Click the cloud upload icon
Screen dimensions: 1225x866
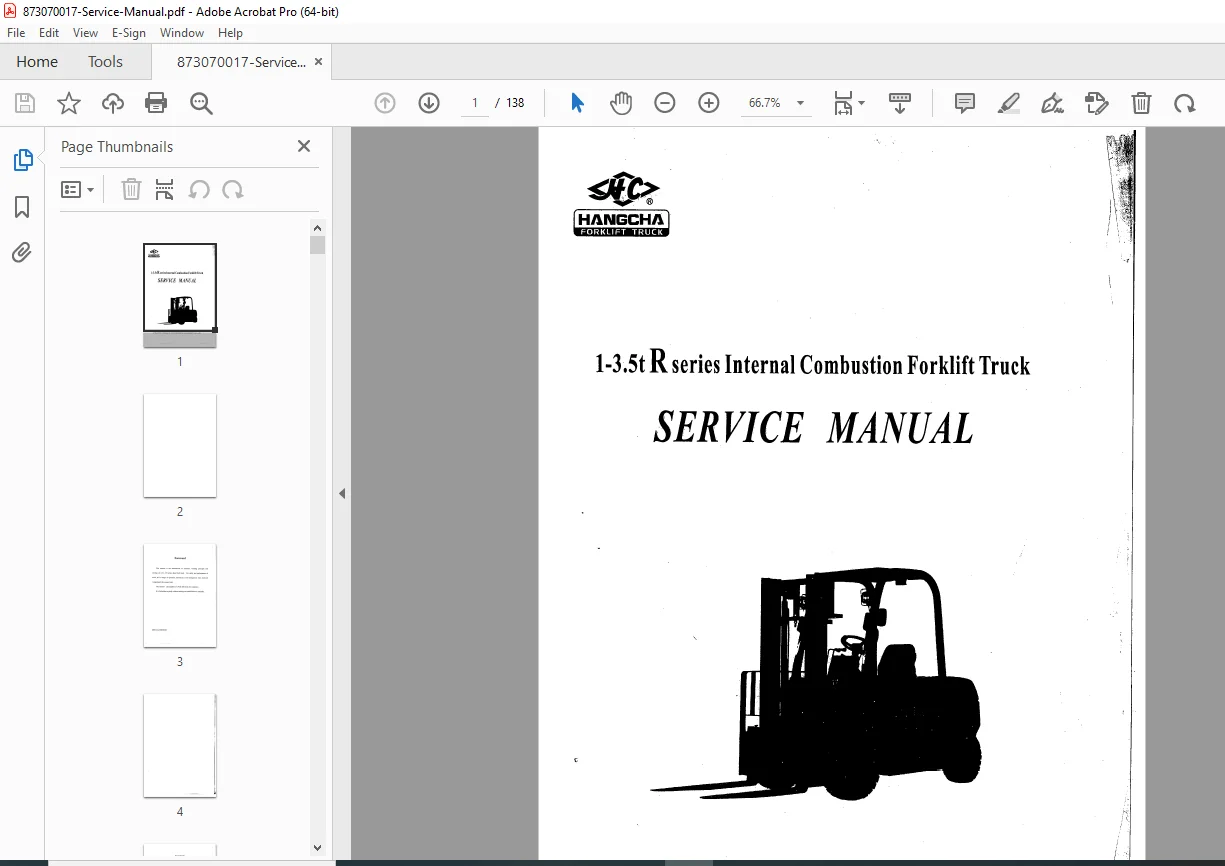(113, 103)
